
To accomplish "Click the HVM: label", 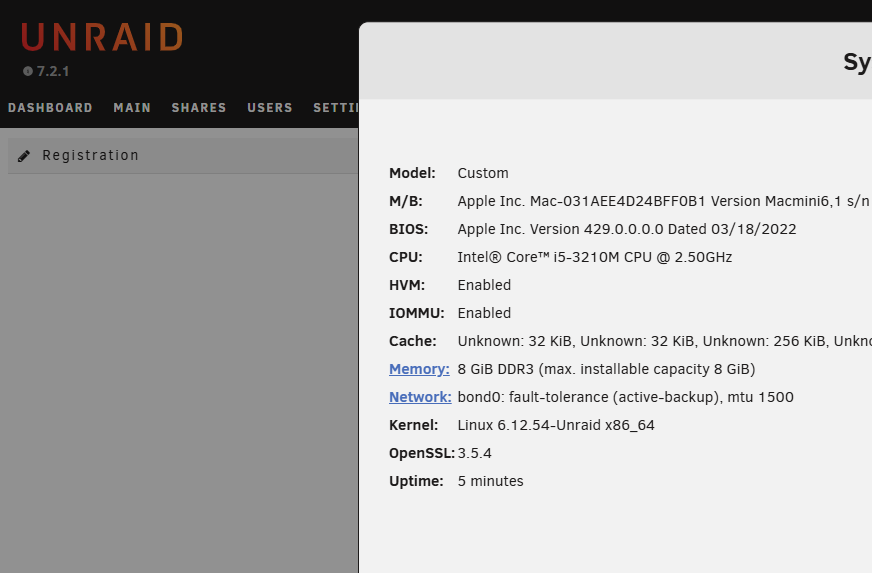I will point(407,285).
